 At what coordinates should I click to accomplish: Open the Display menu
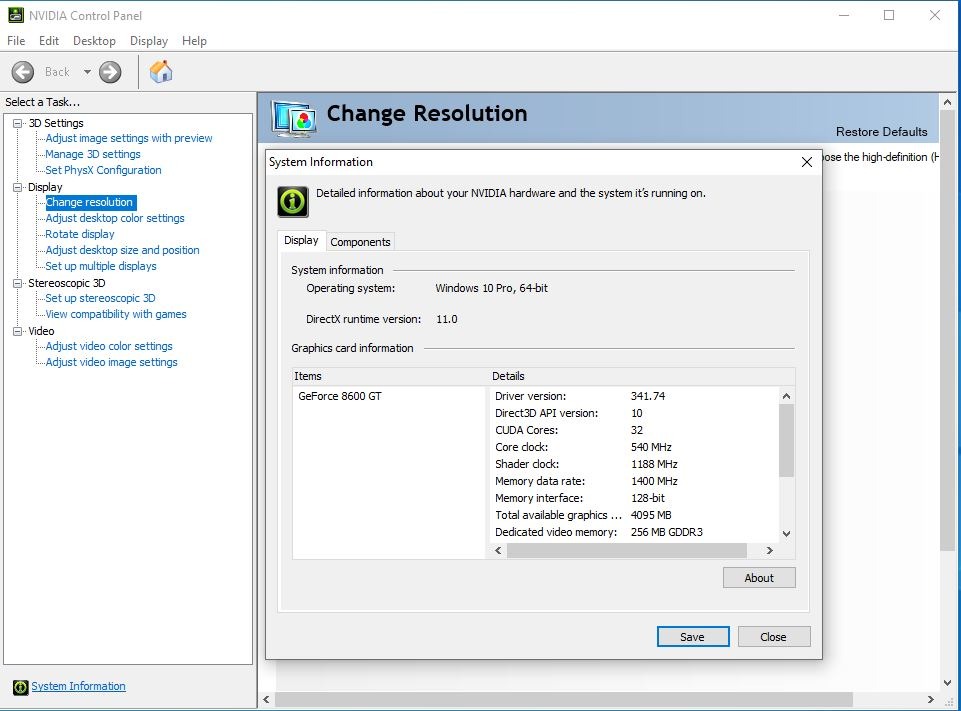coord(149,40)
